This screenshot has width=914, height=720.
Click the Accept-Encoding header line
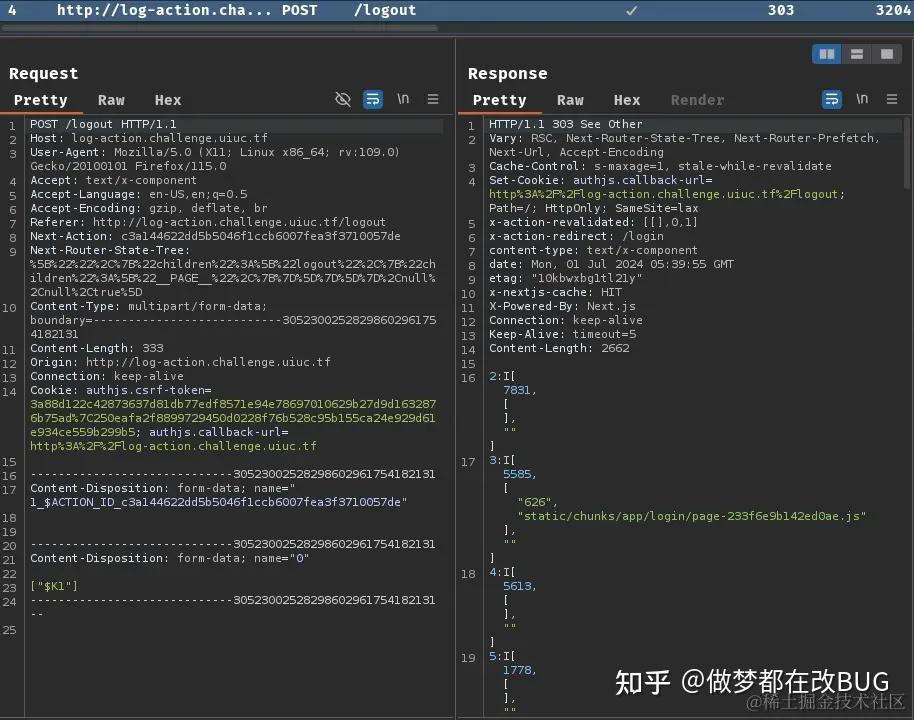[x=149, y=208]
